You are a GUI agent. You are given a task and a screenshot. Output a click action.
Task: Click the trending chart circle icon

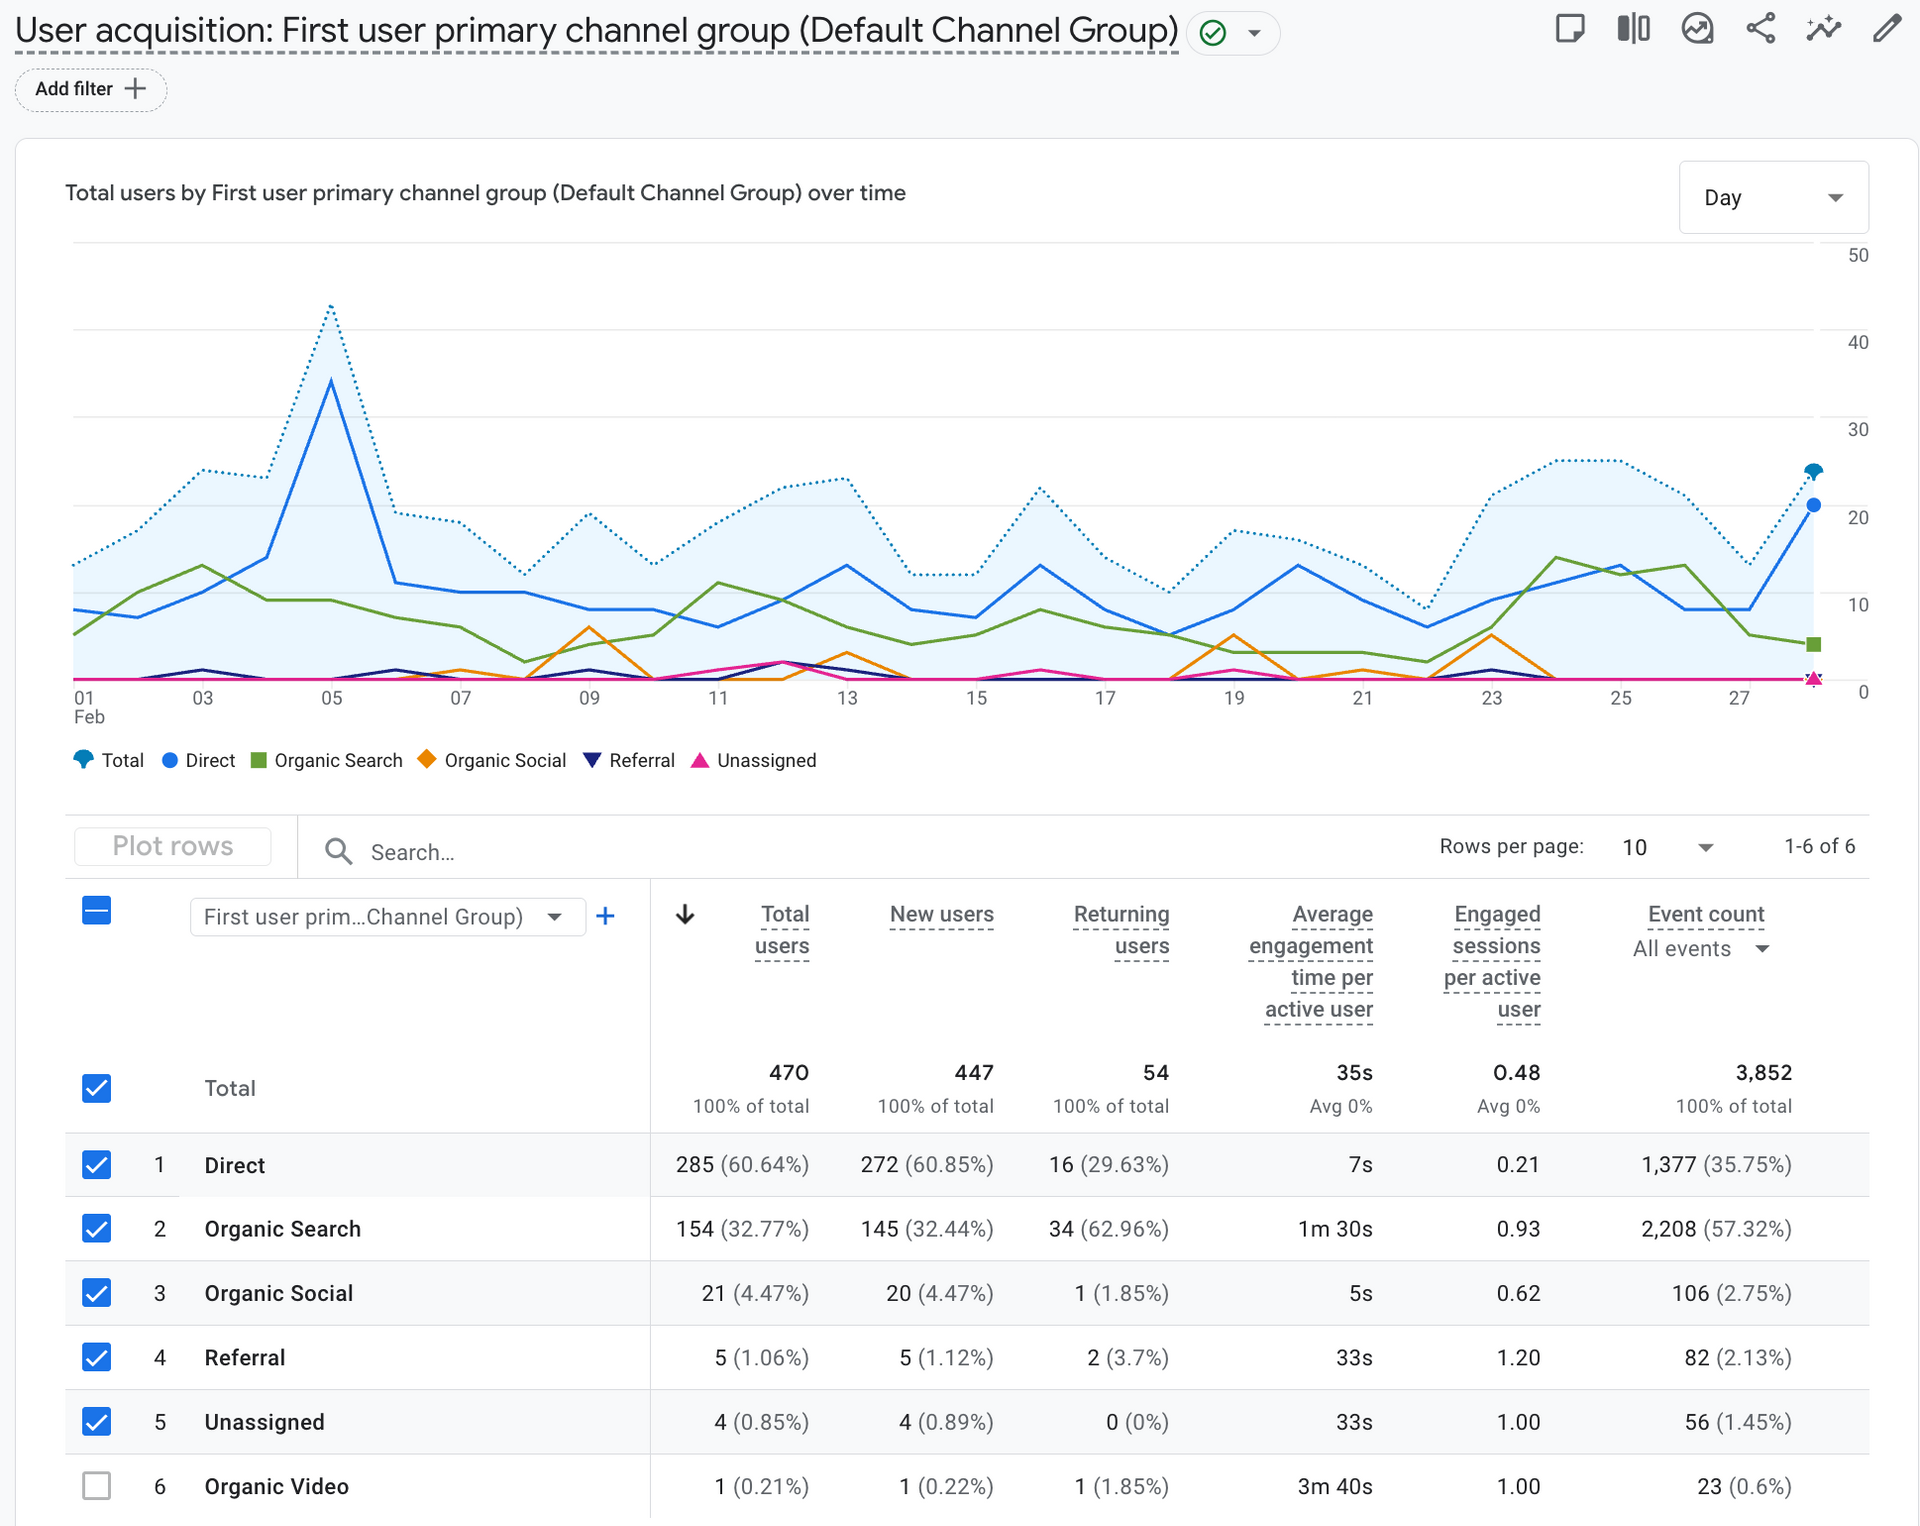[1697, 29]
